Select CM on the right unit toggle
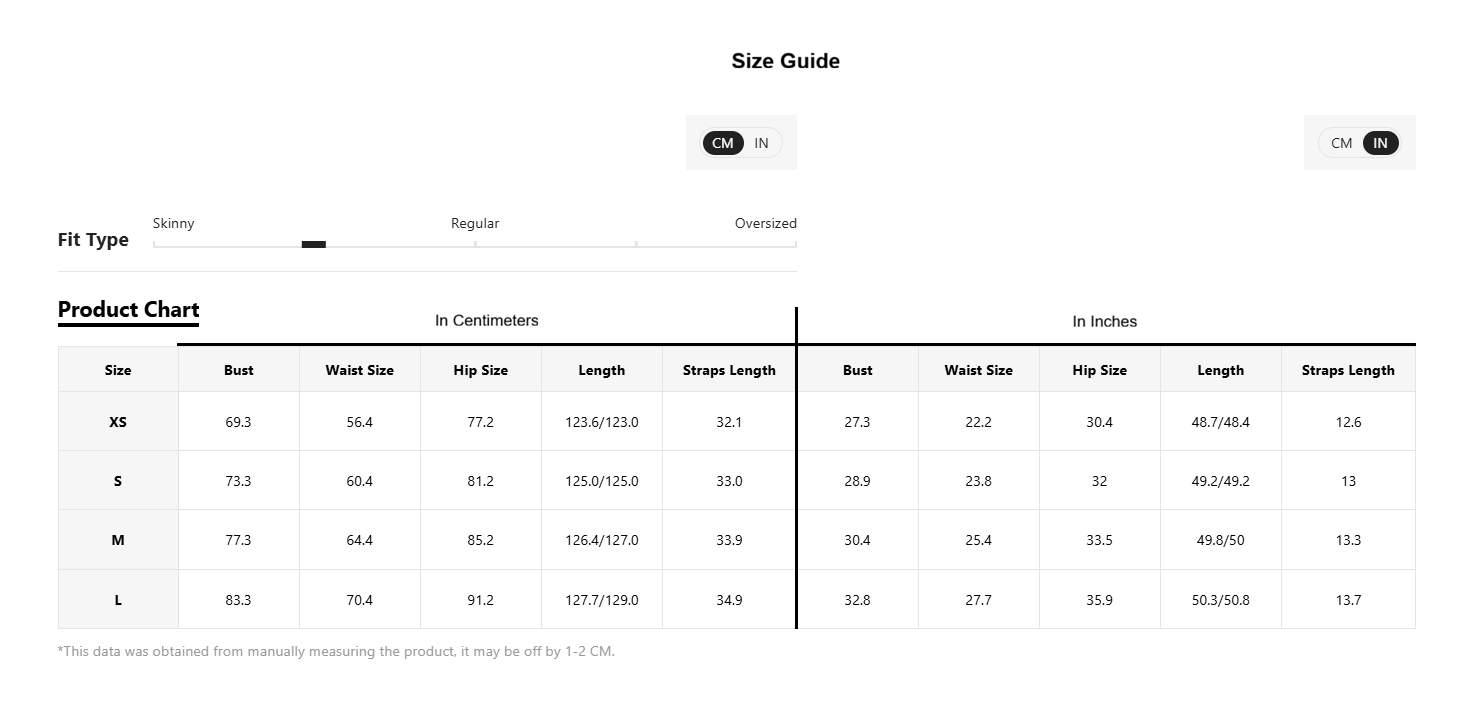Screen dimensions: 1476x702 coord(1342,143)
